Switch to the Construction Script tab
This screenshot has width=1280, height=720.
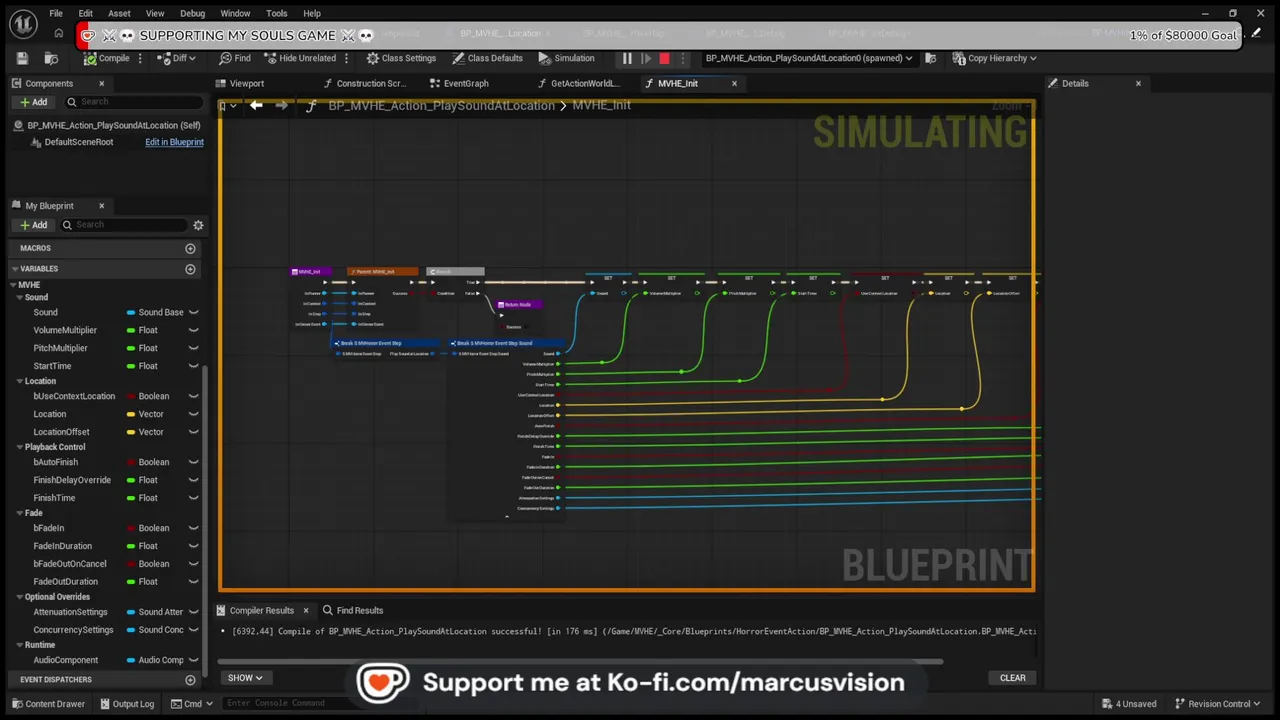point(371,83)
